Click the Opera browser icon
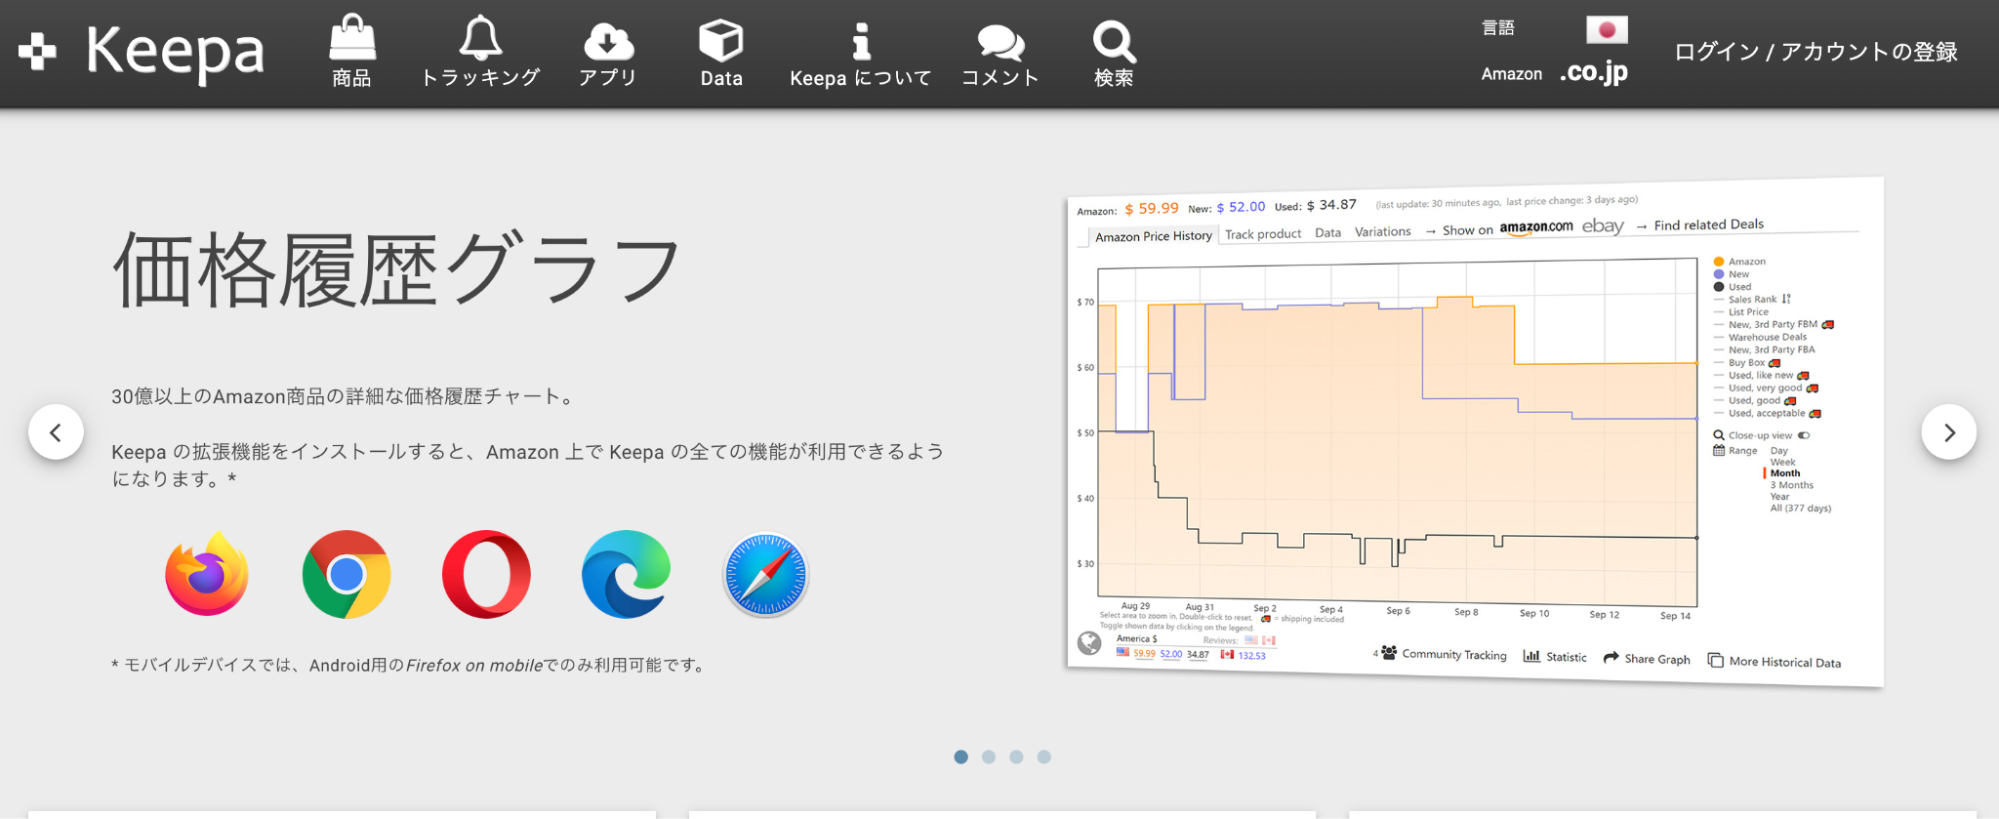Viewport: 1999px width, 819px height. pyautogui.click(x=486, y=574)
